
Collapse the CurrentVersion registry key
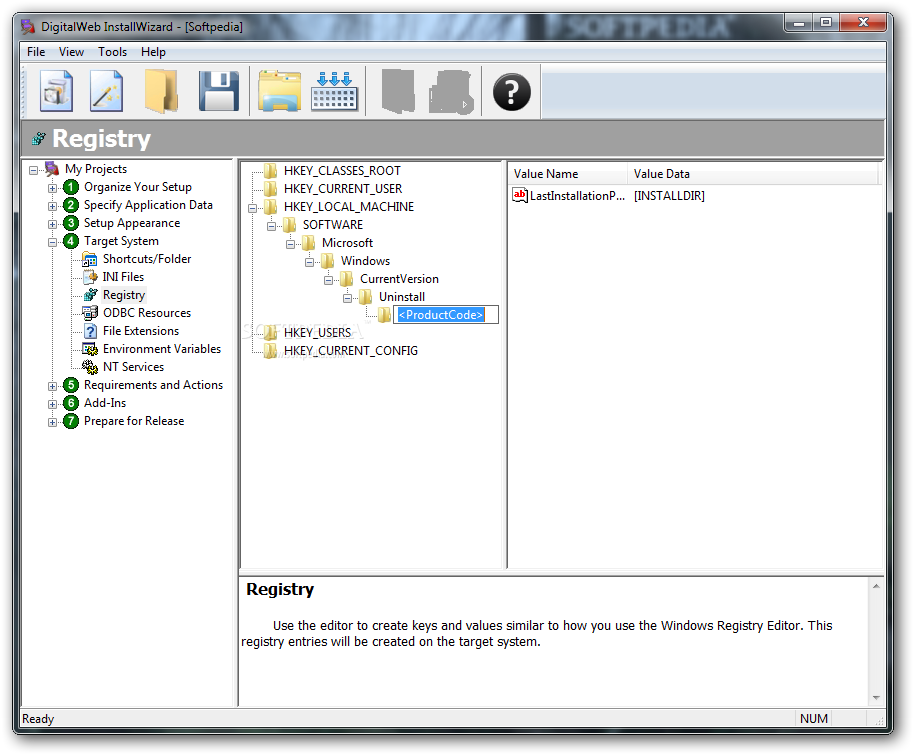coord(329,280)
